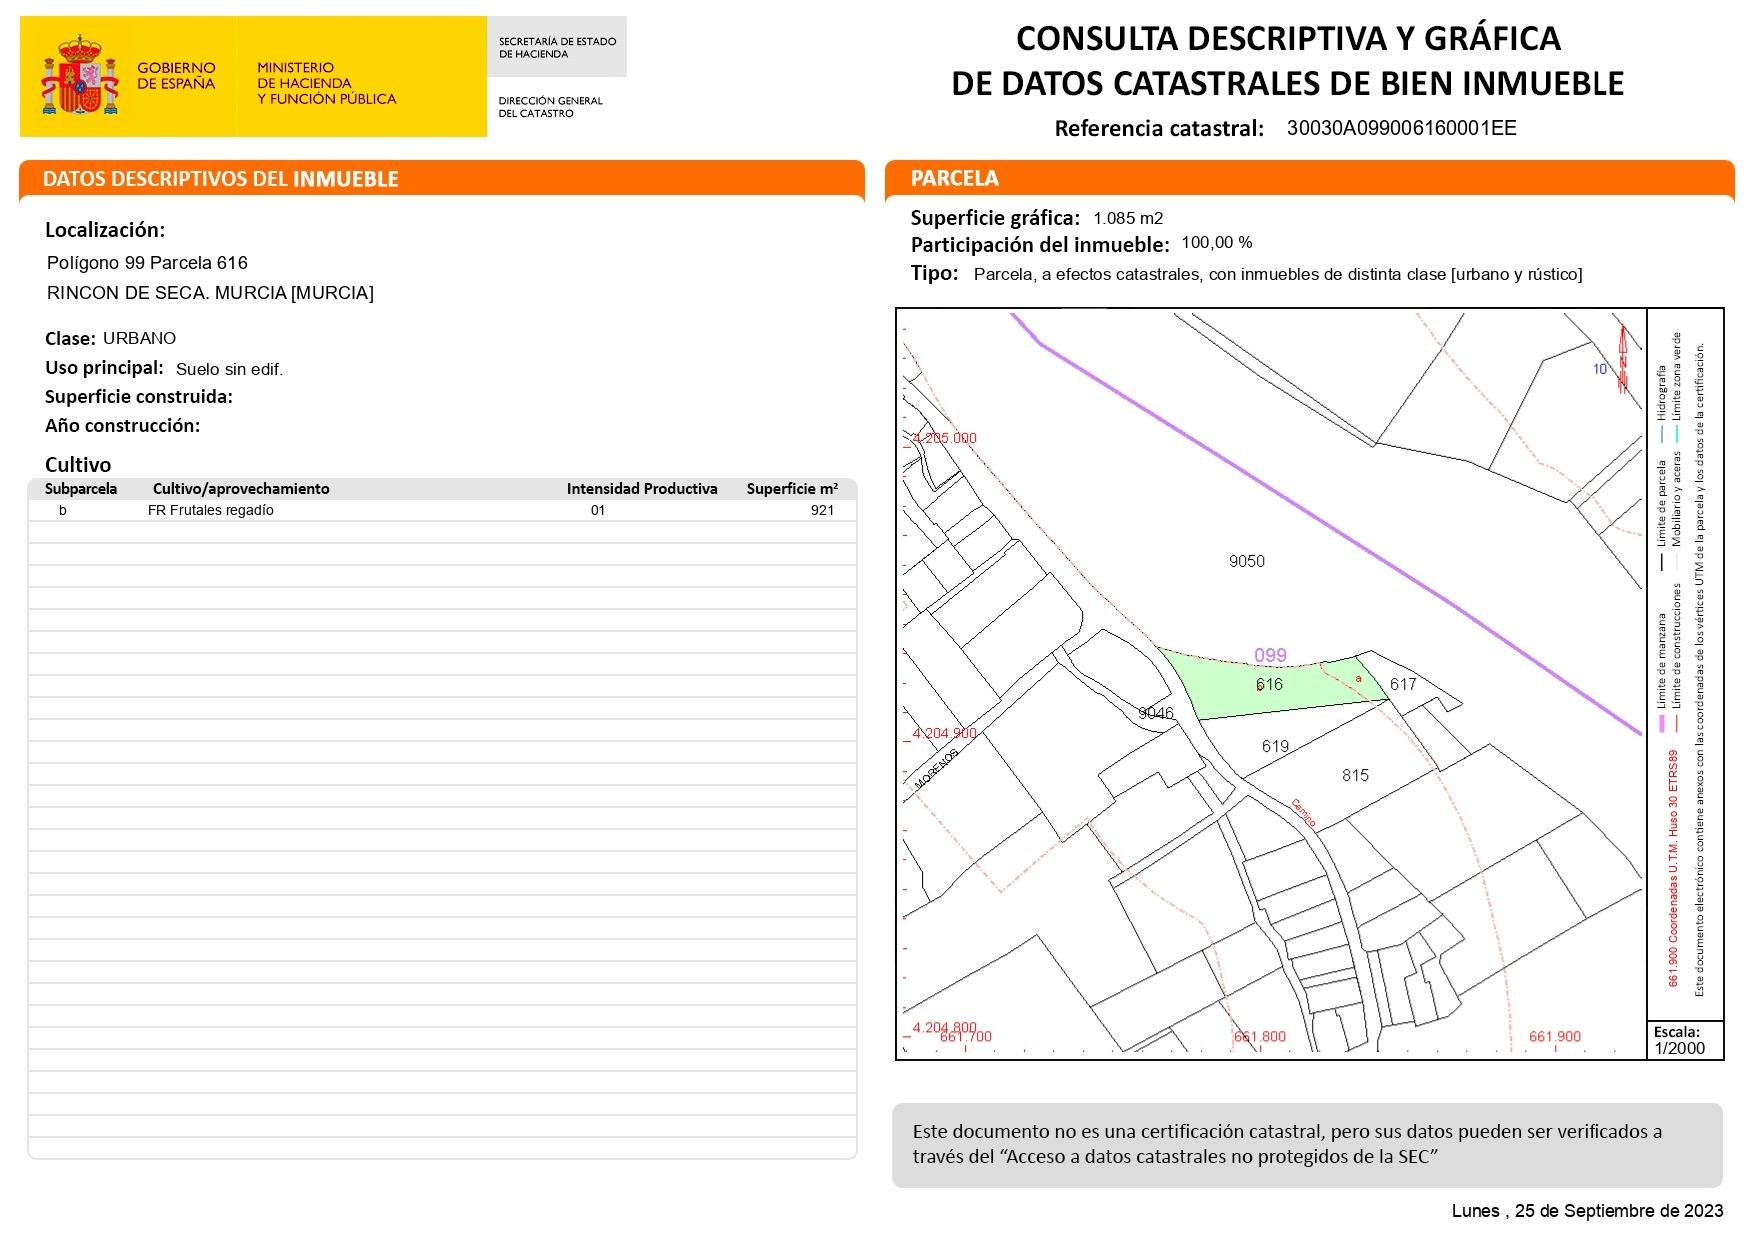Click the Dirección General del Catastro label

click(x=550, y=107)
